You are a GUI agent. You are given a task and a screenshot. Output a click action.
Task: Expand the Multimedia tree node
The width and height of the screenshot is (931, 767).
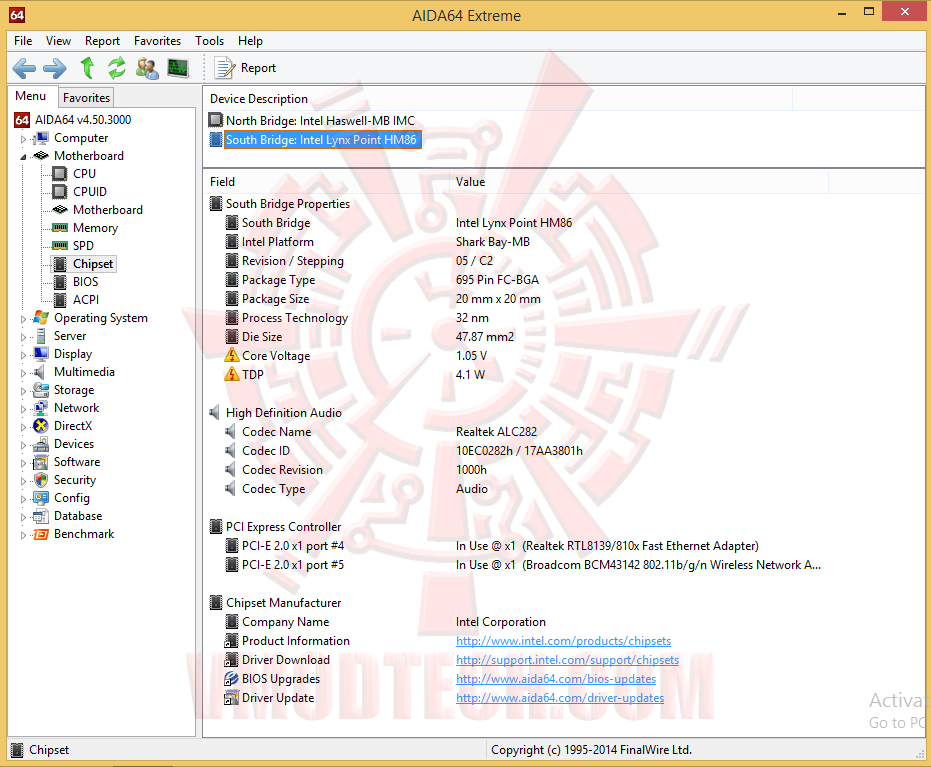[x=23, y=373]
